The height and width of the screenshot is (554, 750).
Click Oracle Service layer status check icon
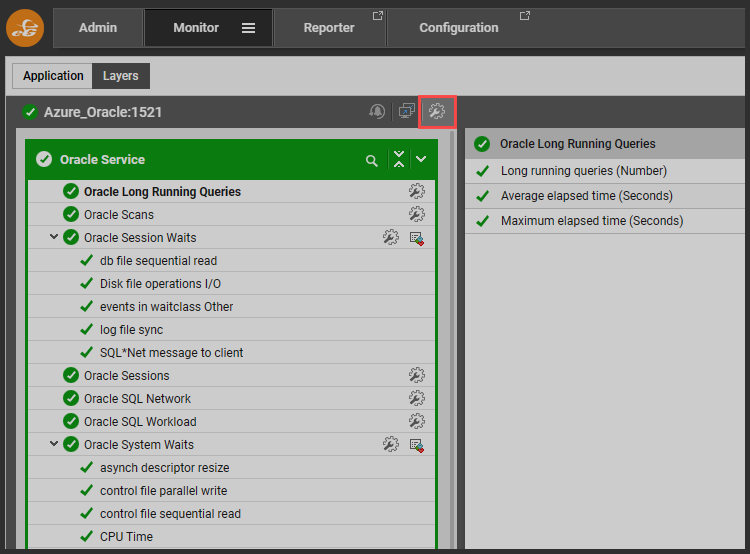[x=44, y=159]
